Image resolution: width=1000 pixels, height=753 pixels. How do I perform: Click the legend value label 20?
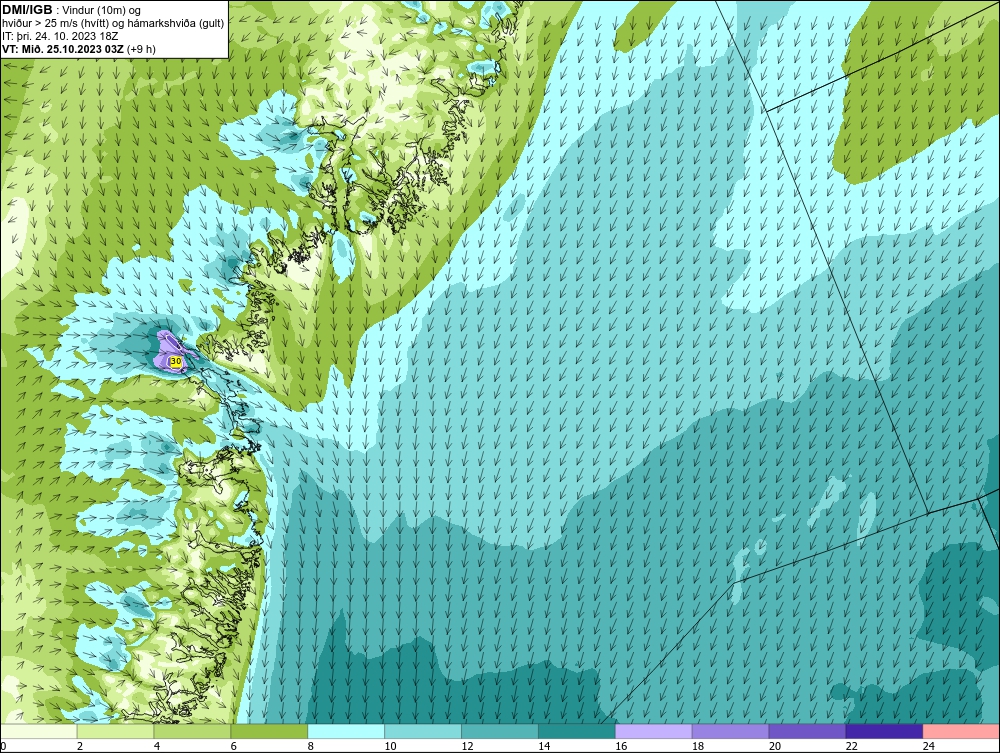point(775,746)
